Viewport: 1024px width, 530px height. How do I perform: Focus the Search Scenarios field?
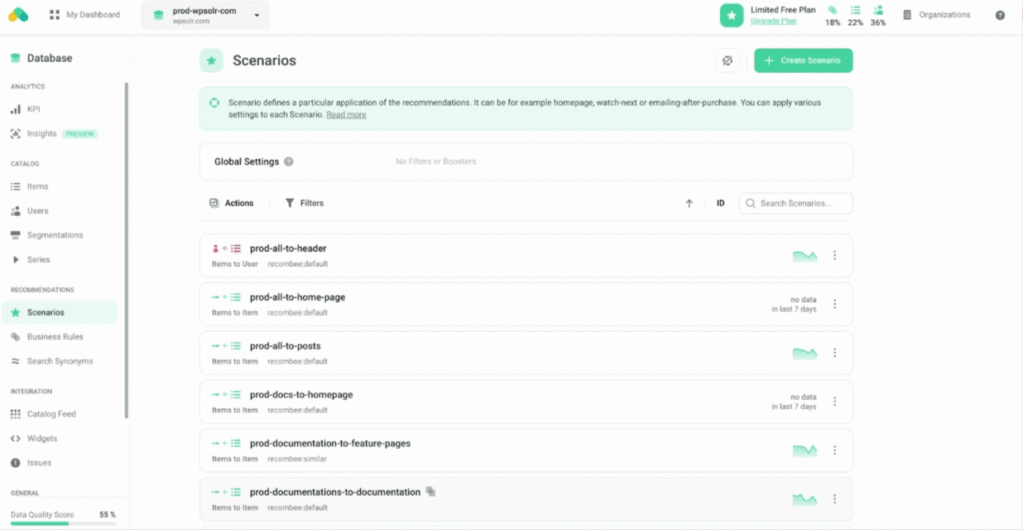795,204
